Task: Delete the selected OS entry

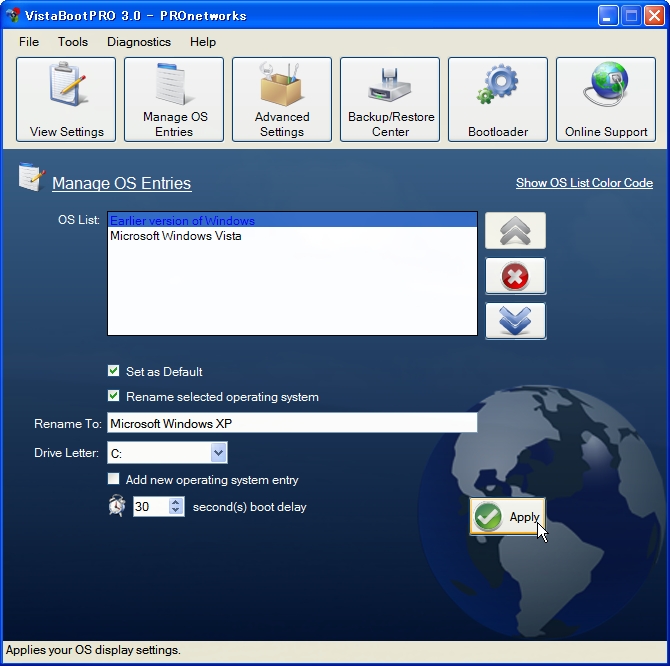Action: click(515, 276)
